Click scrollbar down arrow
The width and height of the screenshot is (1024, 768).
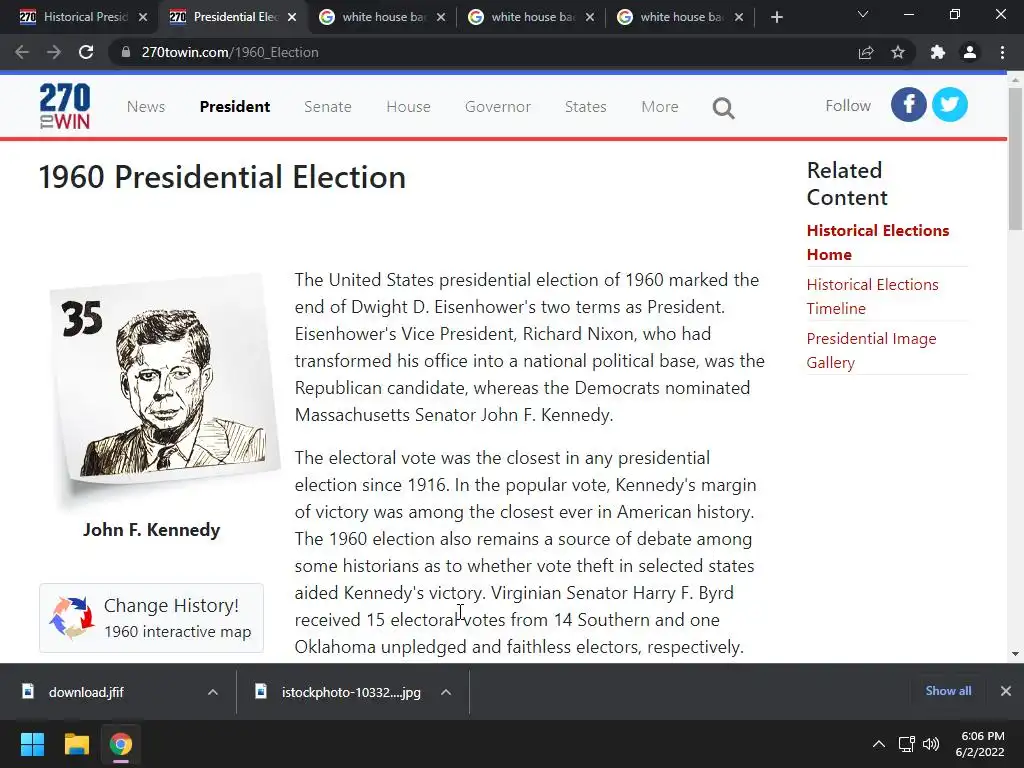[x=1015, y=654]
